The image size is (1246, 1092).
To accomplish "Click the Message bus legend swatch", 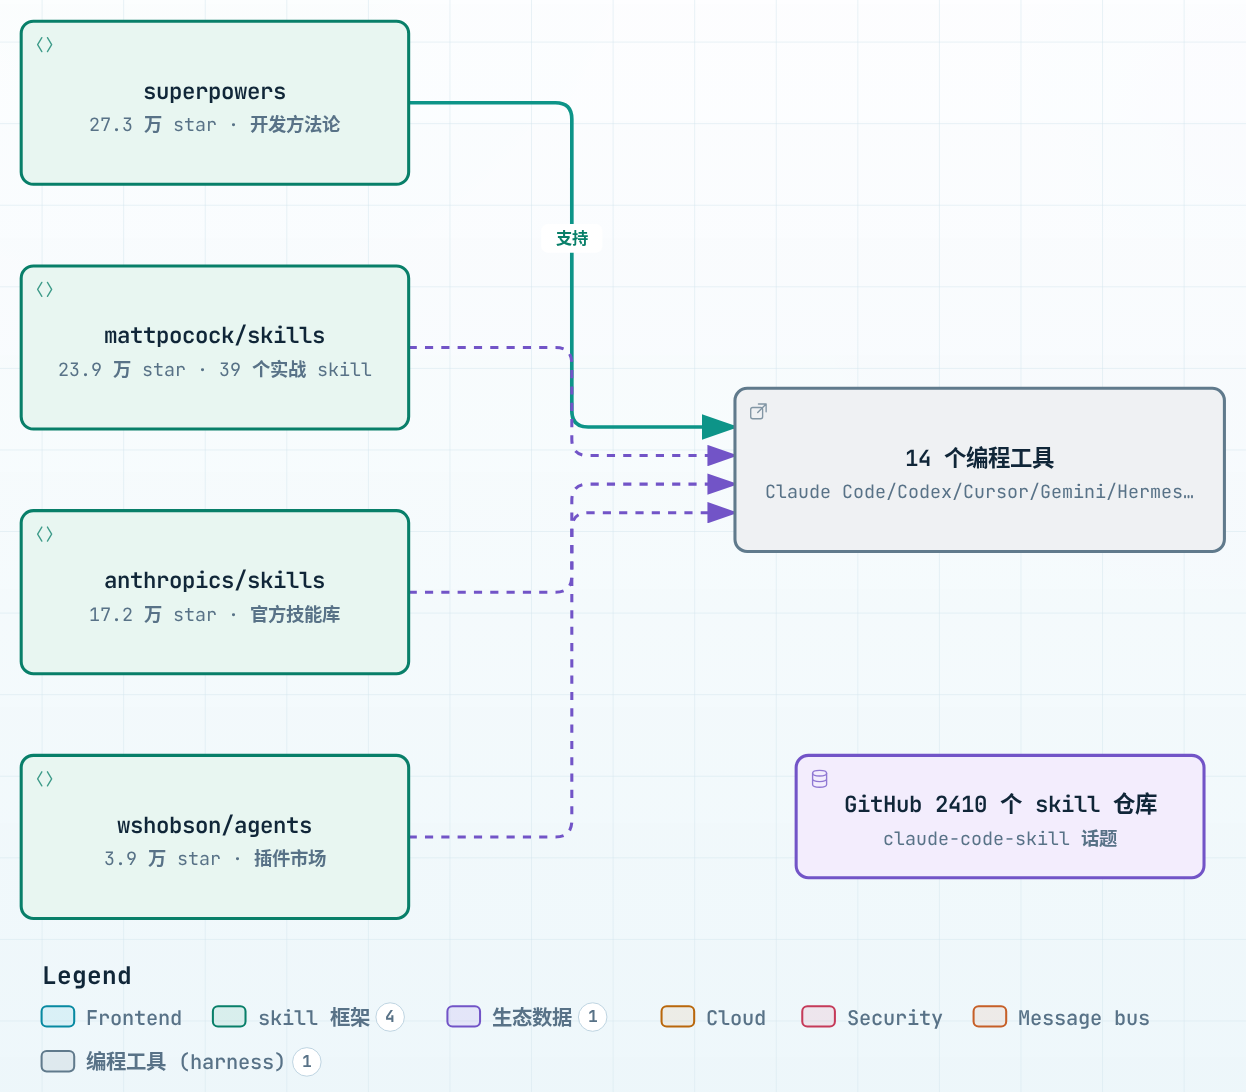I will pos(990,1017).
